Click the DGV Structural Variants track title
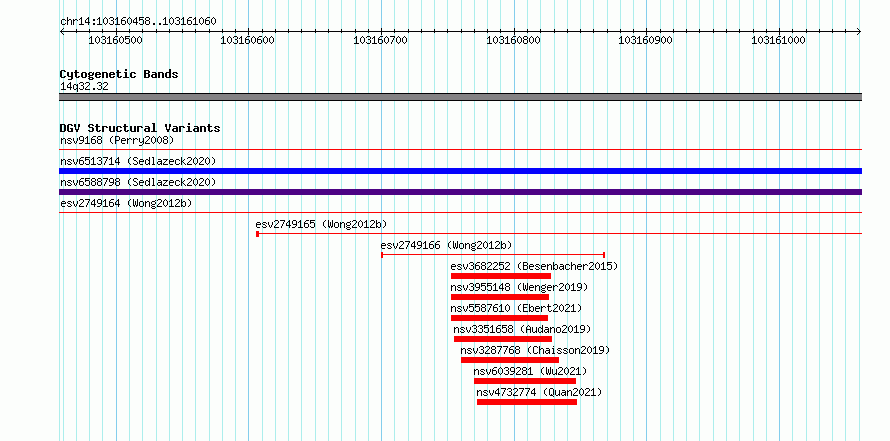 (140, 128)
